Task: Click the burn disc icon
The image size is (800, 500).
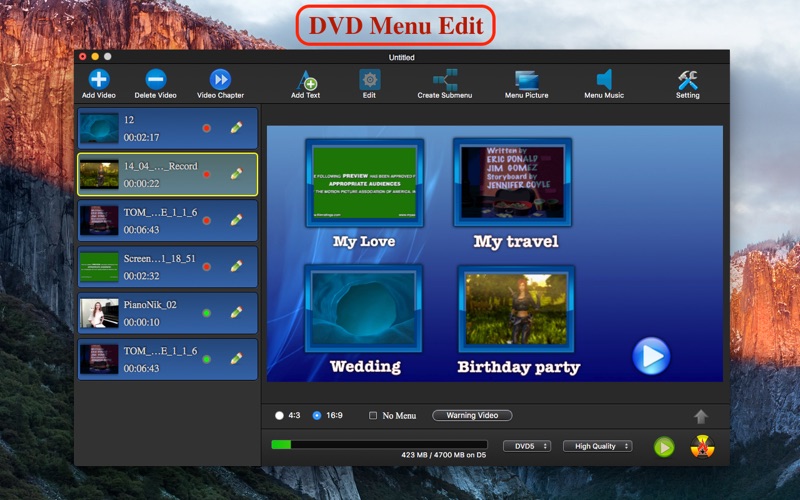Action: pyautogui.click(x=703, y=447)
